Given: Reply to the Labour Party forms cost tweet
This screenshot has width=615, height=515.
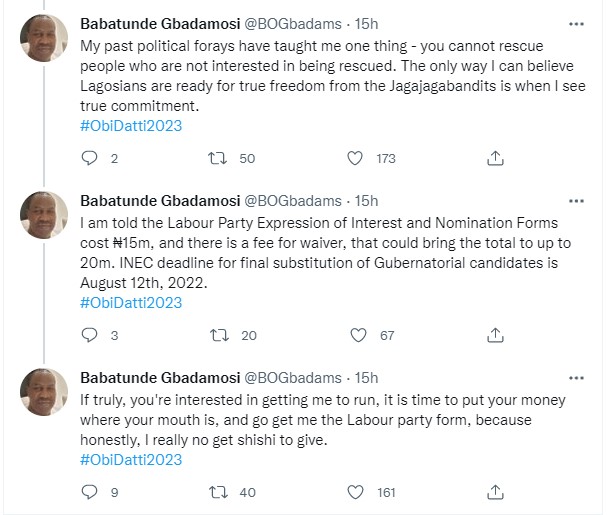Looking at the screenshot, I should pyautogui.click(x=89, y=335).
